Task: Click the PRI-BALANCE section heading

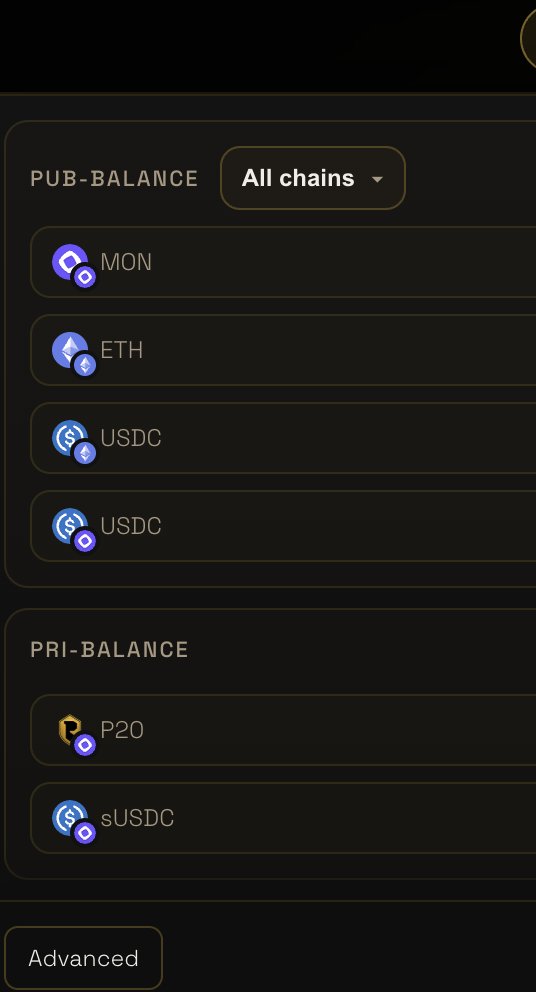Action: [109, 650]
